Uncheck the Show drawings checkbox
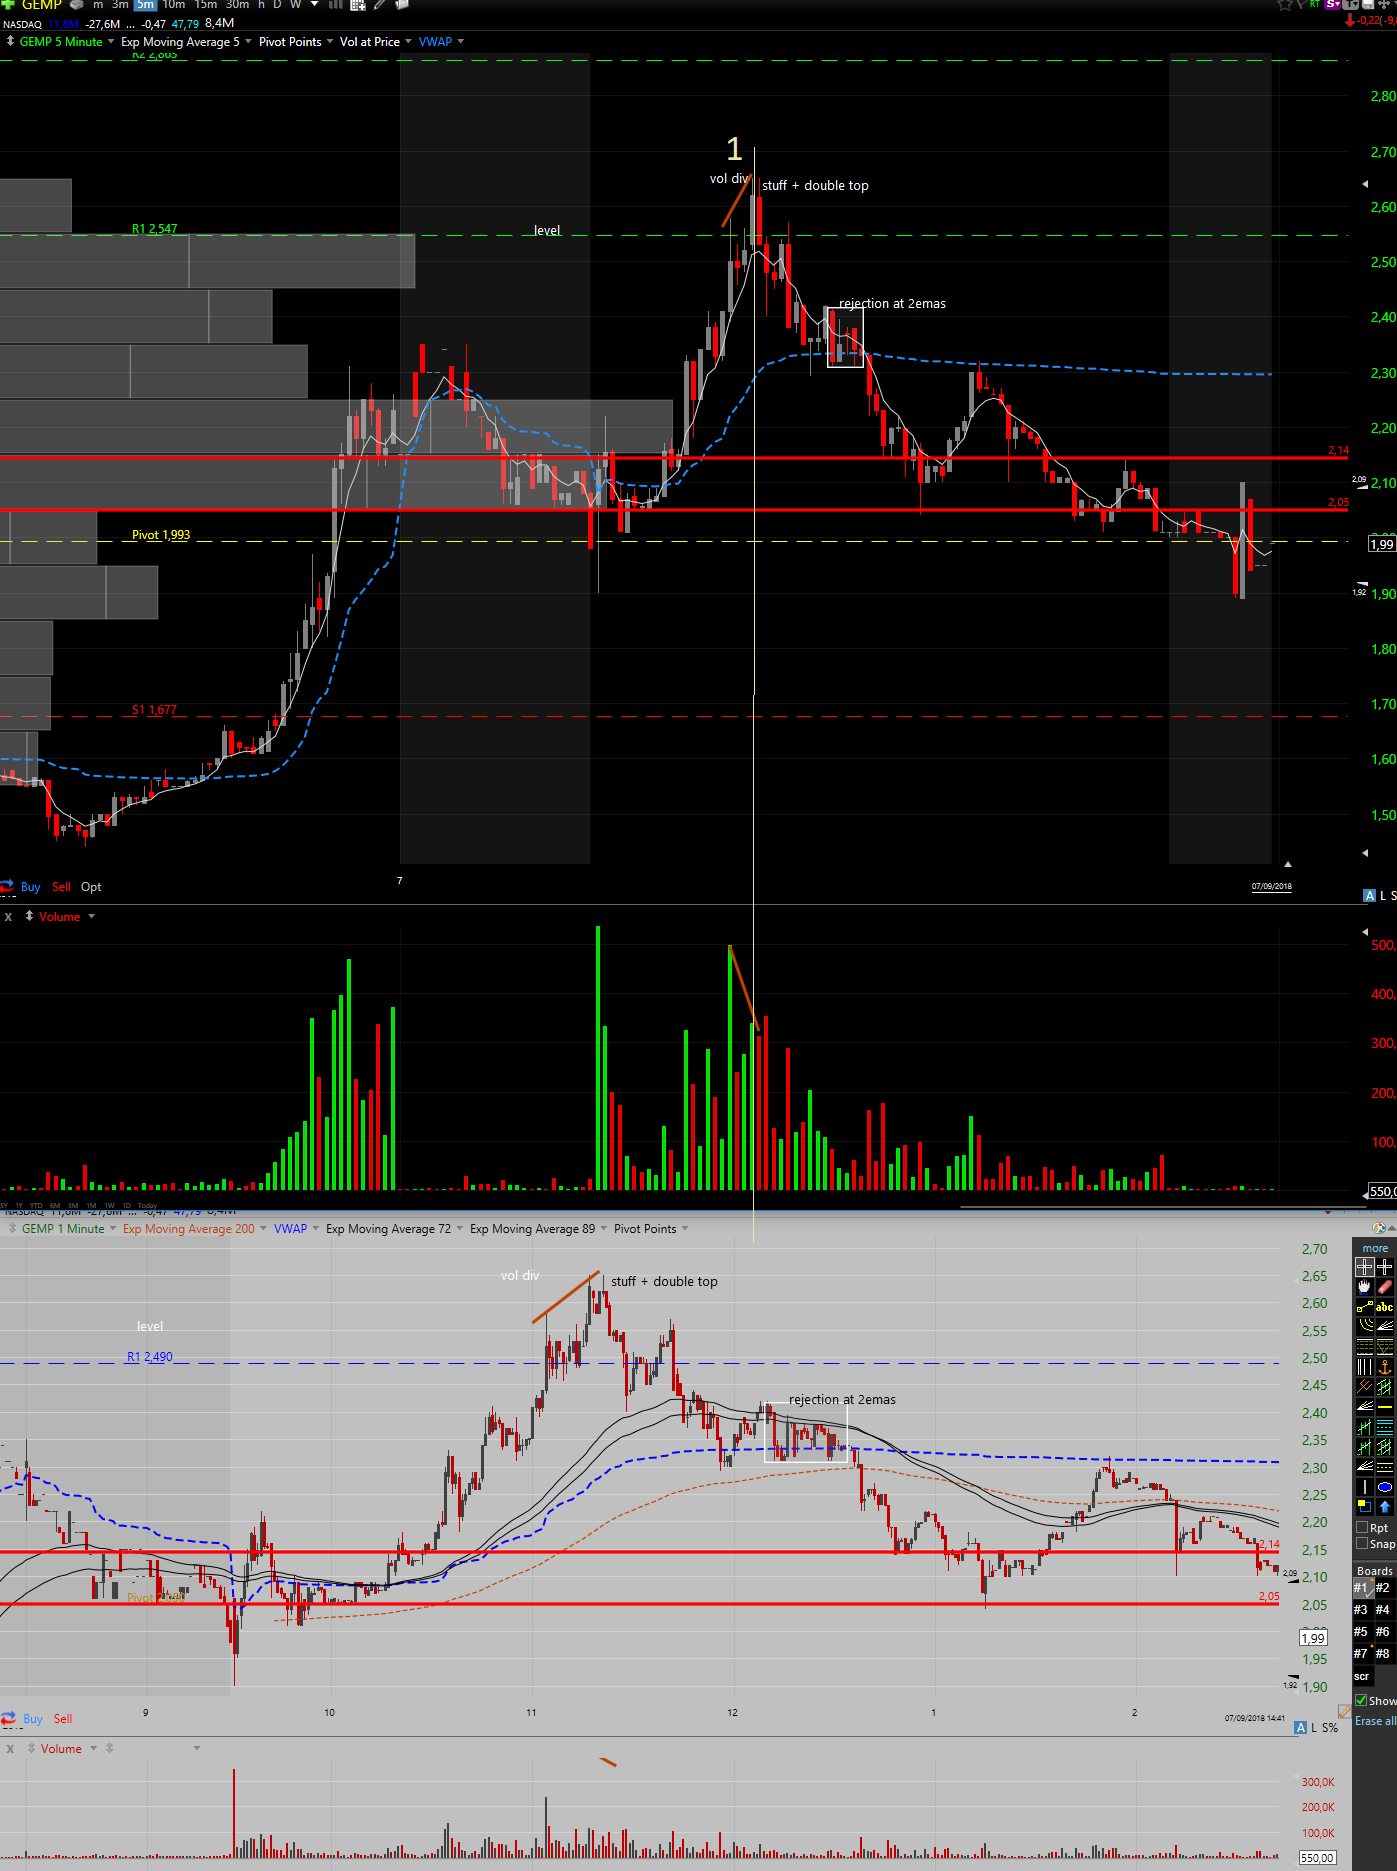This screenshot has width=1397, height=1871. click(x=1361, y=1700)
